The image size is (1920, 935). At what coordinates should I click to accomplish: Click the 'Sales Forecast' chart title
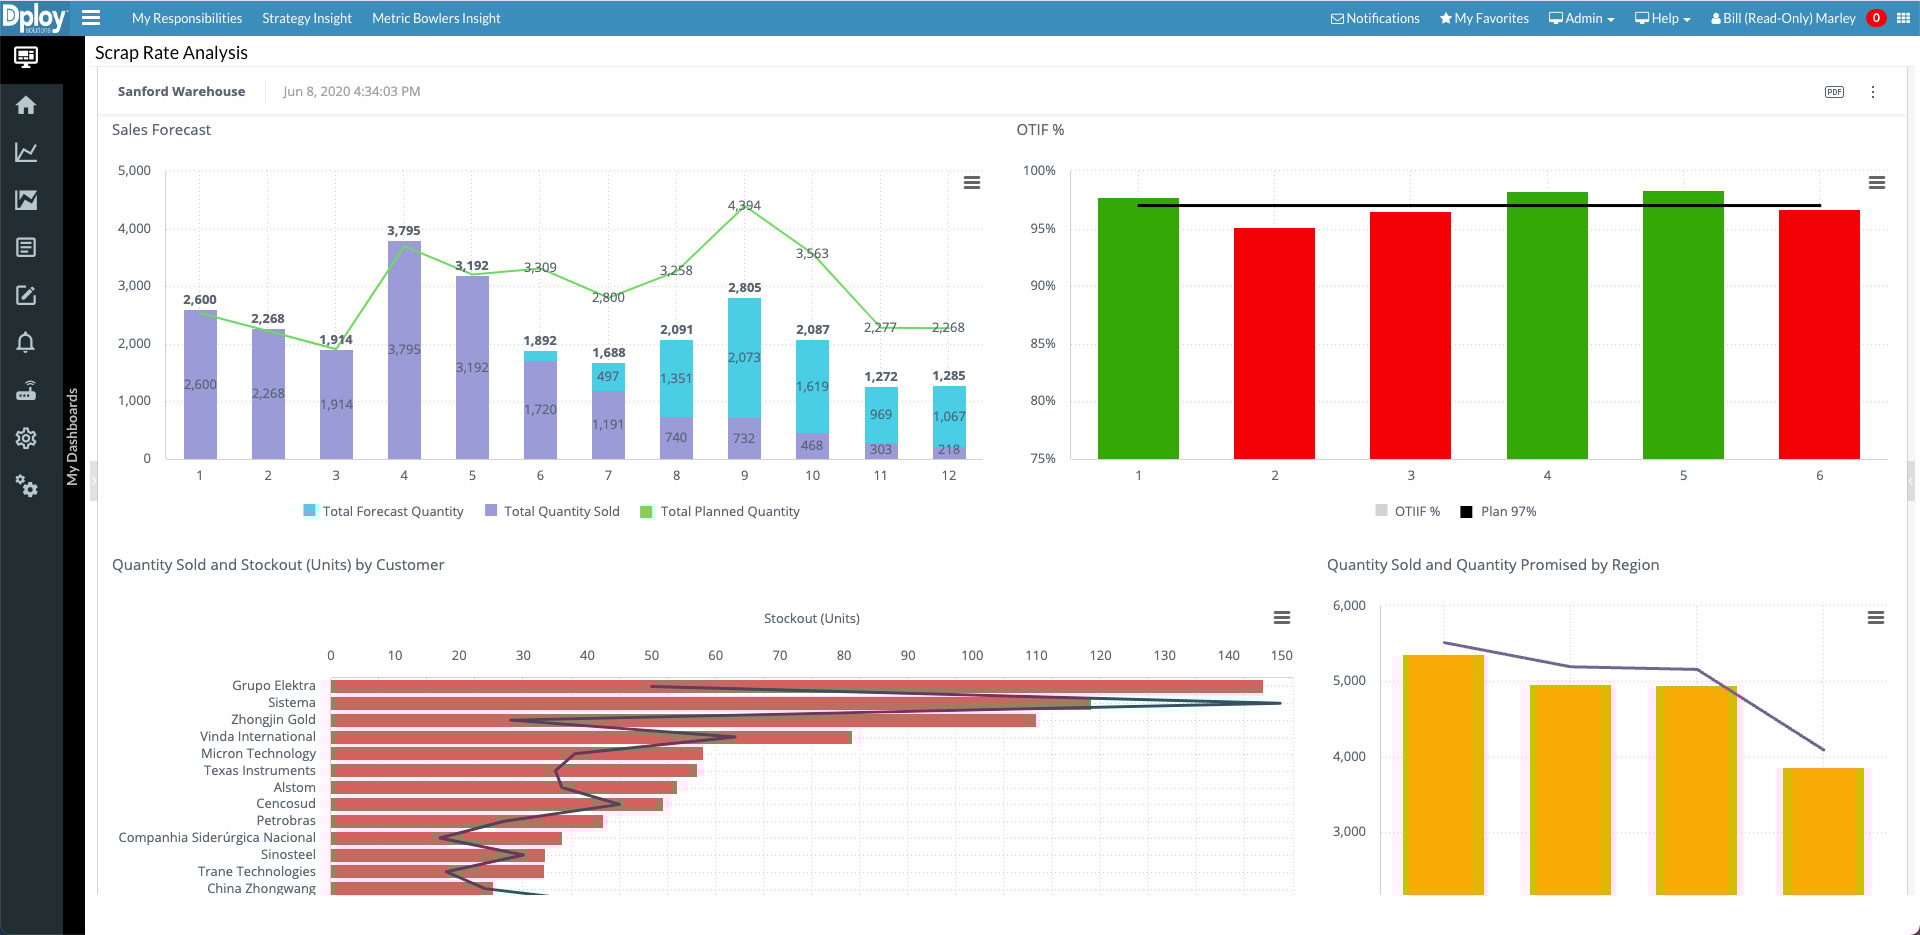(x=161, y=129)
